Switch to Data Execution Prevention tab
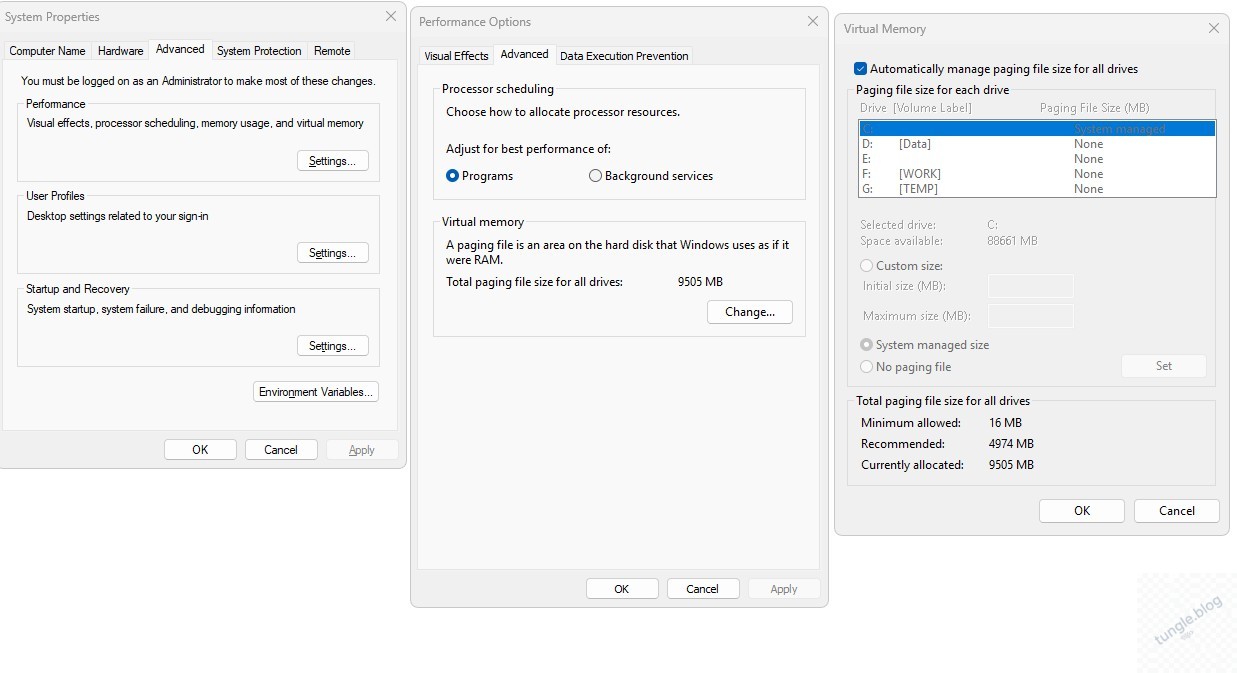Viewport: 1237px width, 673px height. (624, 56)
